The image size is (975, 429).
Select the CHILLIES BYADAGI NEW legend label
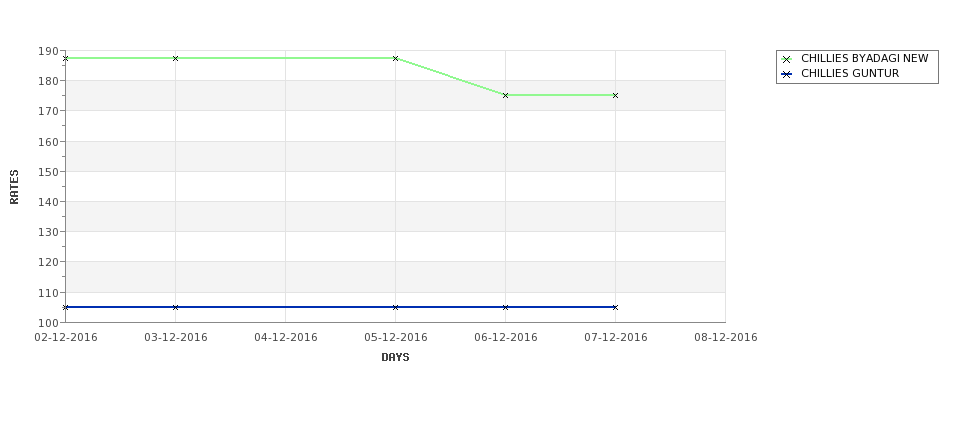click(864, 59)
